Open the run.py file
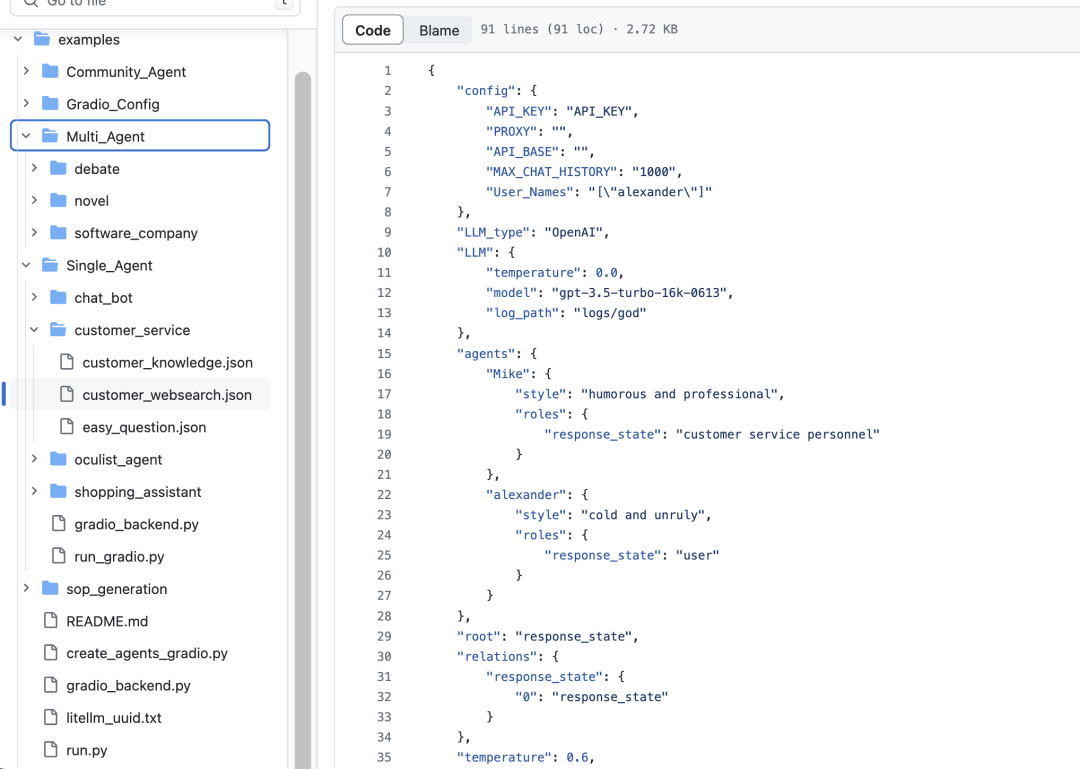 click(x=87, y=750)
